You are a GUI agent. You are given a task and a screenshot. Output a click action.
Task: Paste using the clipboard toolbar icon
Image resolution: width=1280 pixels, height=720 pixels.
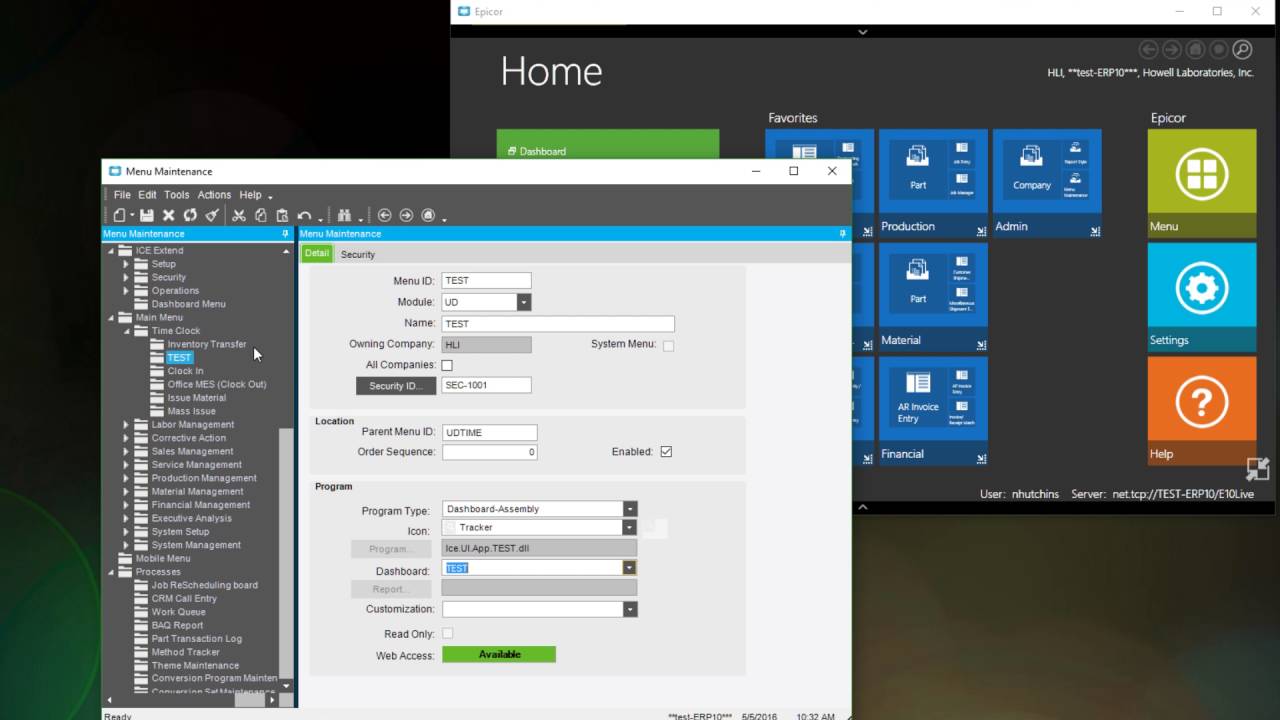[x=282, y=215]
